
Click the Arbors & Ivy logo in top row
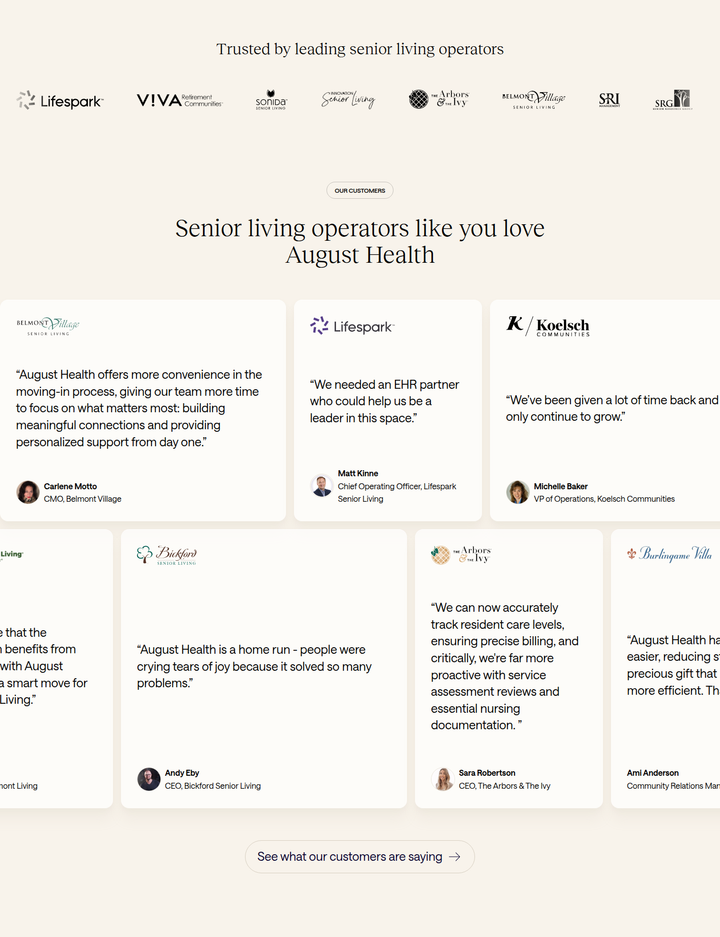pos(439,99)
